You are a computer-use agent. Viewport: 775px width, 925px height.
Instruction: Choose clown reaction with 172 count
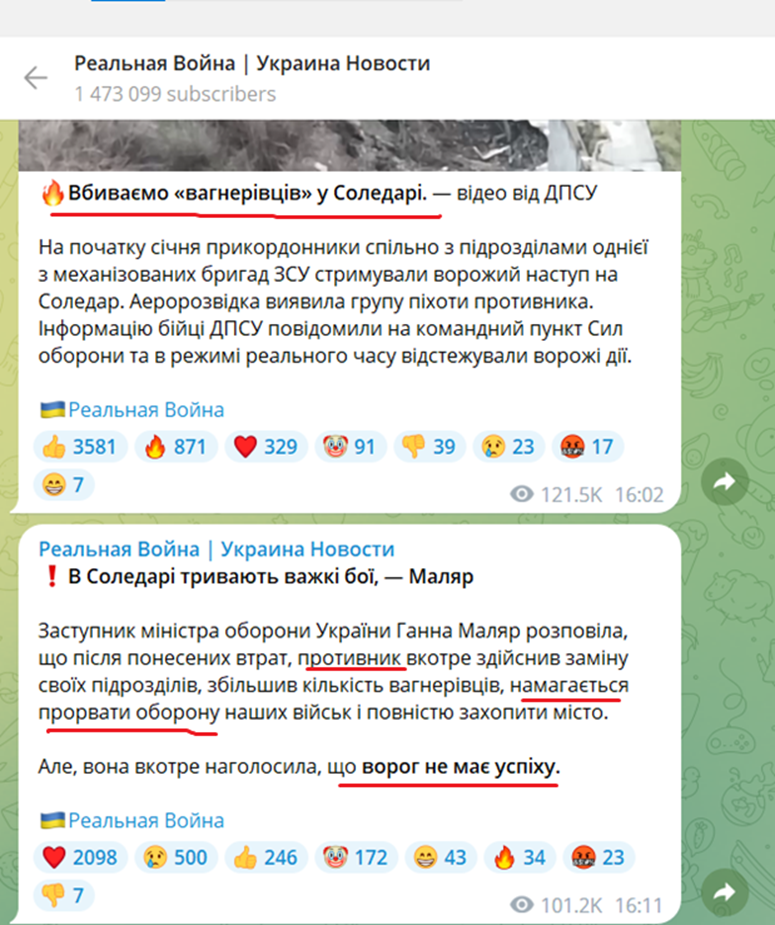point(357,857)
